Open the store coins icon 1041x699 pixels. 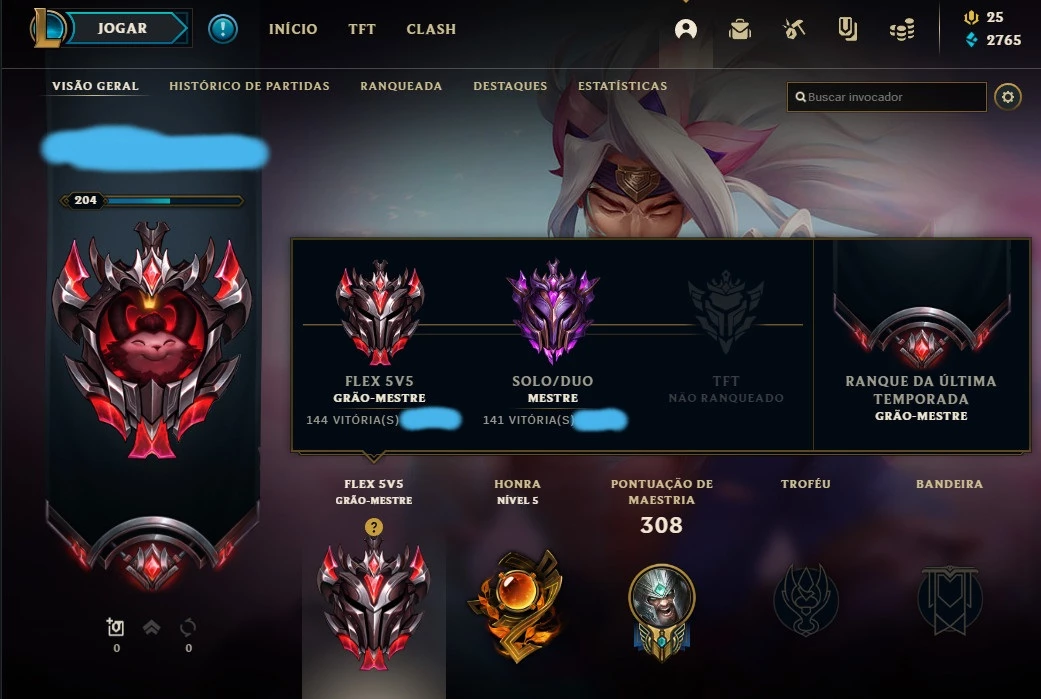tap(902, 29)
